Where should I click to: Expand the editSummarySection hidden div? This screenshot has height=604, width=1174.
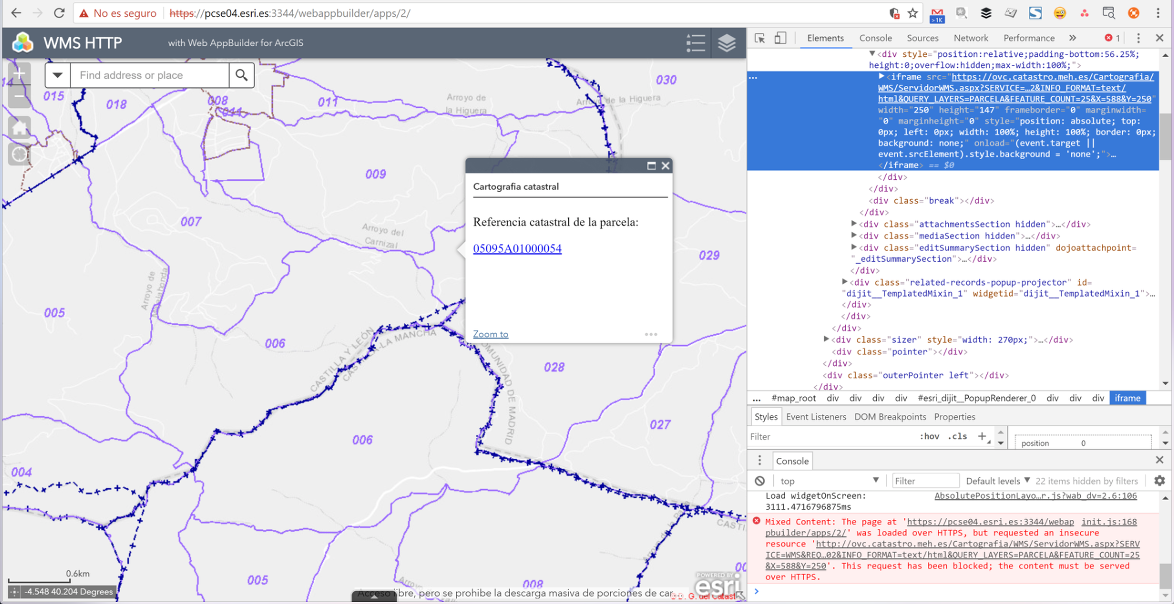pos(854,247)
